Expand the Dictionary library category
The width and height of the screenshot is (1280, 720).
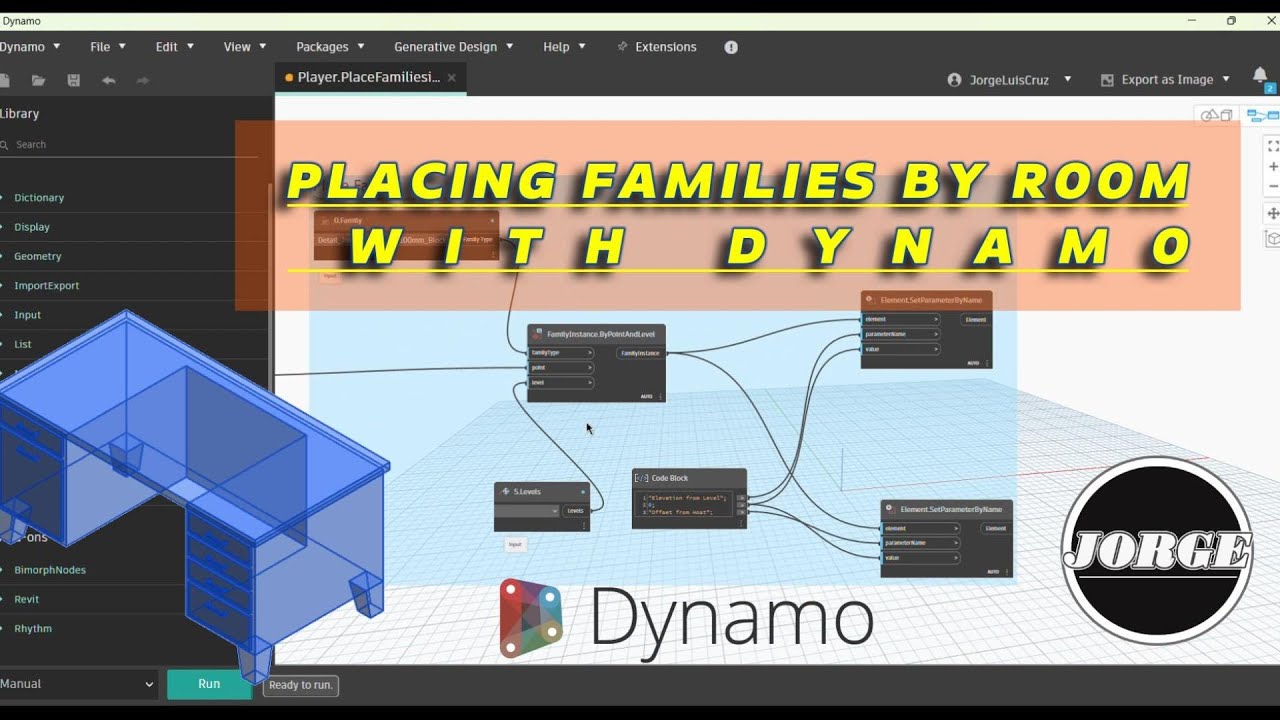point(38,198)
